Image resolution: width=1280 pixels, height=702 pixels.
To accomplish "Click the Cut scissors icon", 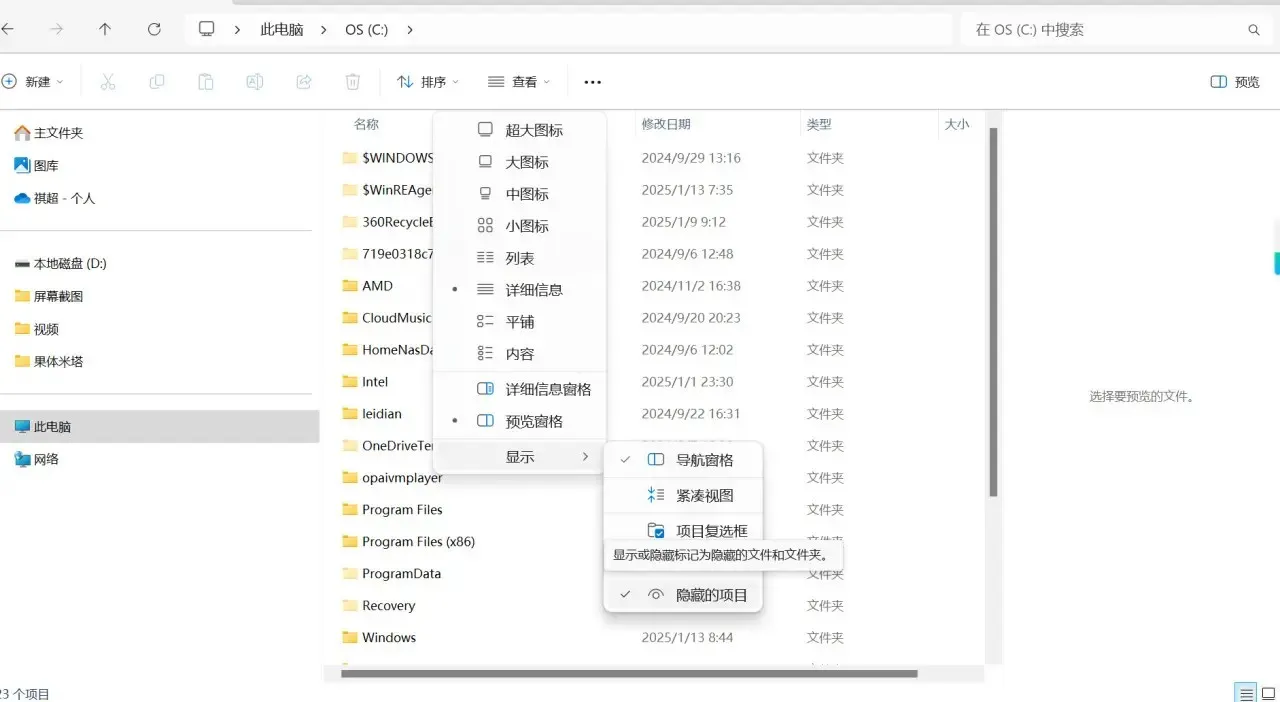I will (x=108, y=82).
